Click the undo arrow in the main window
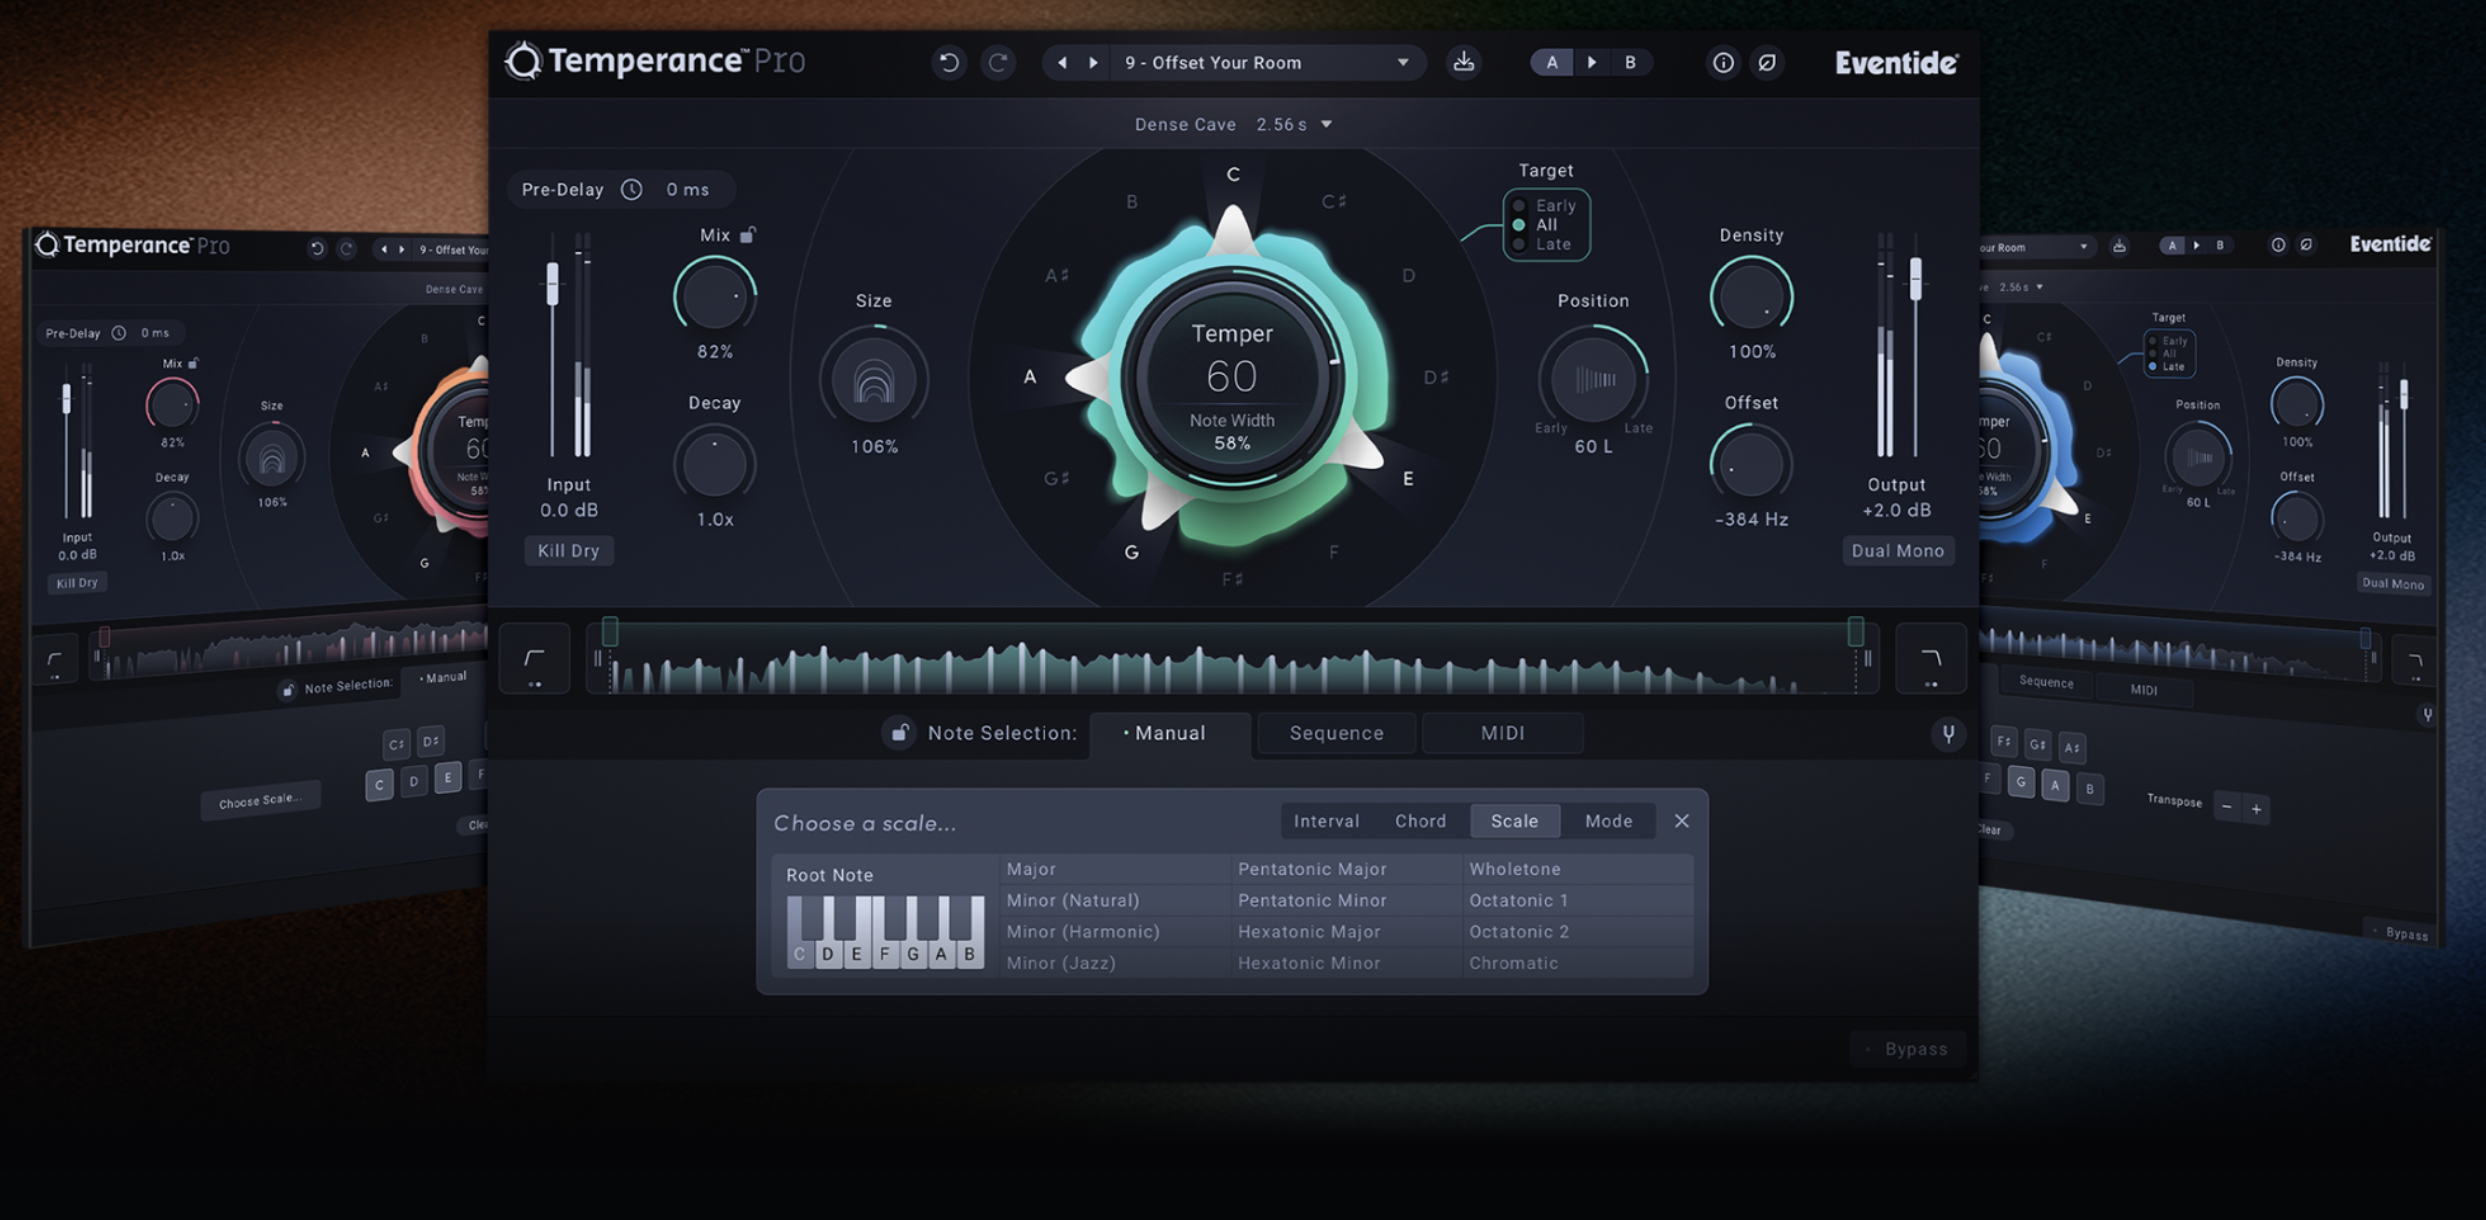The height and width of the screenshot is (1220, 2486). 948,63
